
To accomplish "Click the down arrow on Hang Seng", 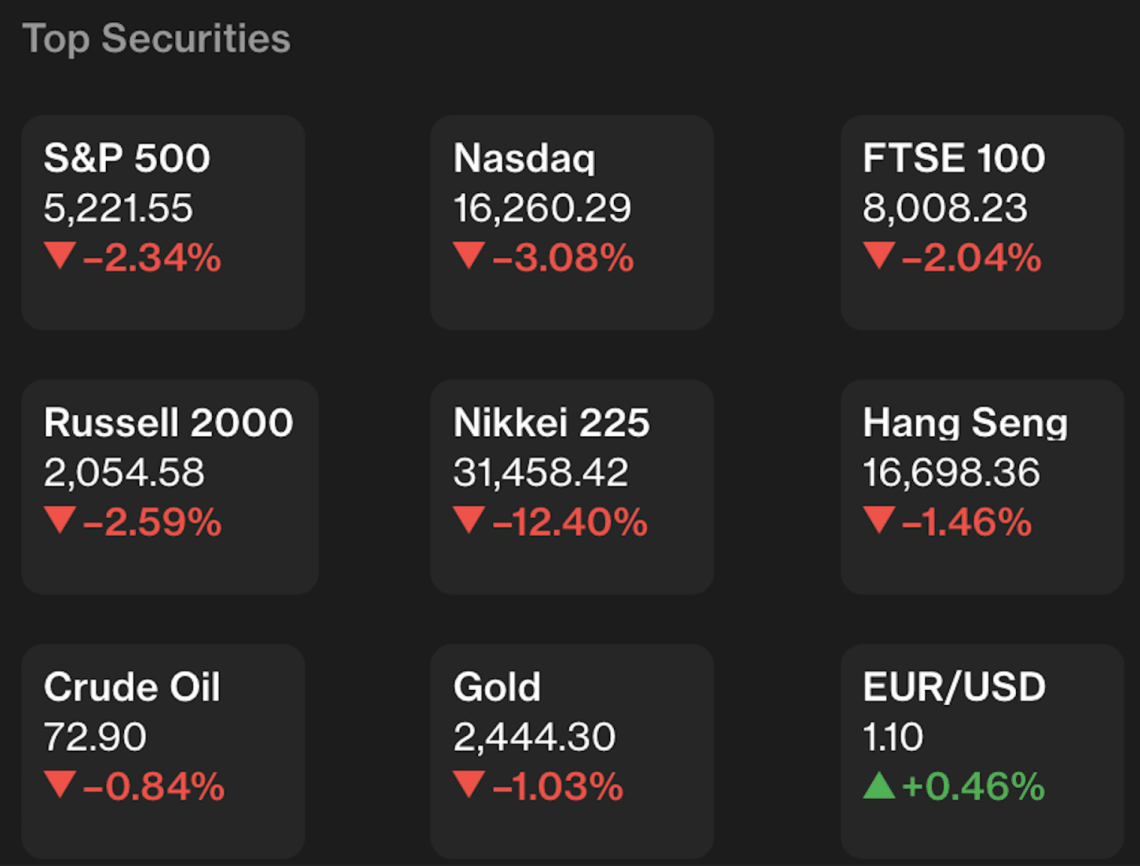I will point(878,521).
